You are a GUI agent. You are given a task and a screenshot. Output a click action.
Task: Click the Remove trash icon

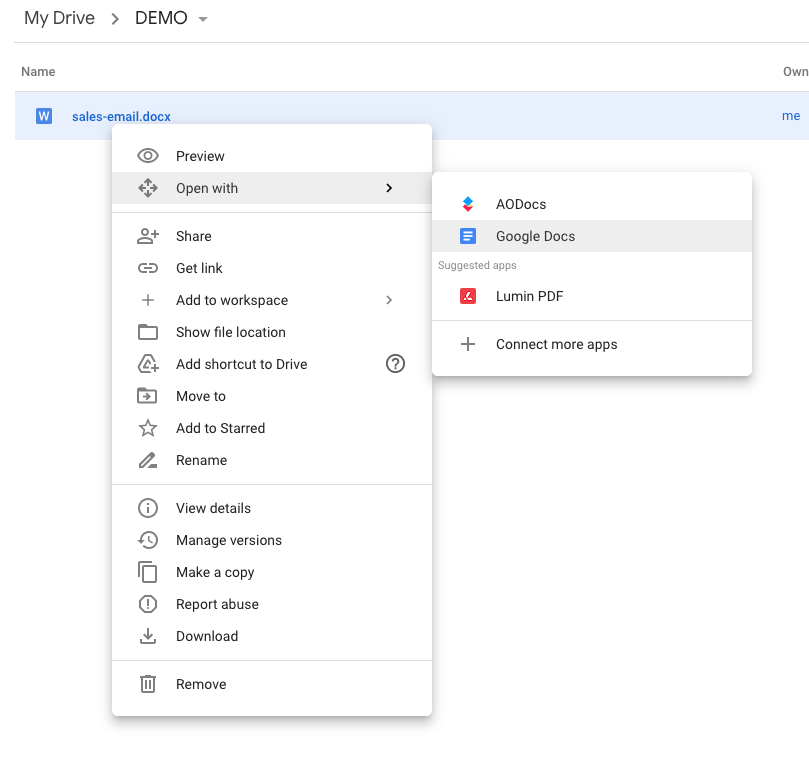tap(148, 684)
